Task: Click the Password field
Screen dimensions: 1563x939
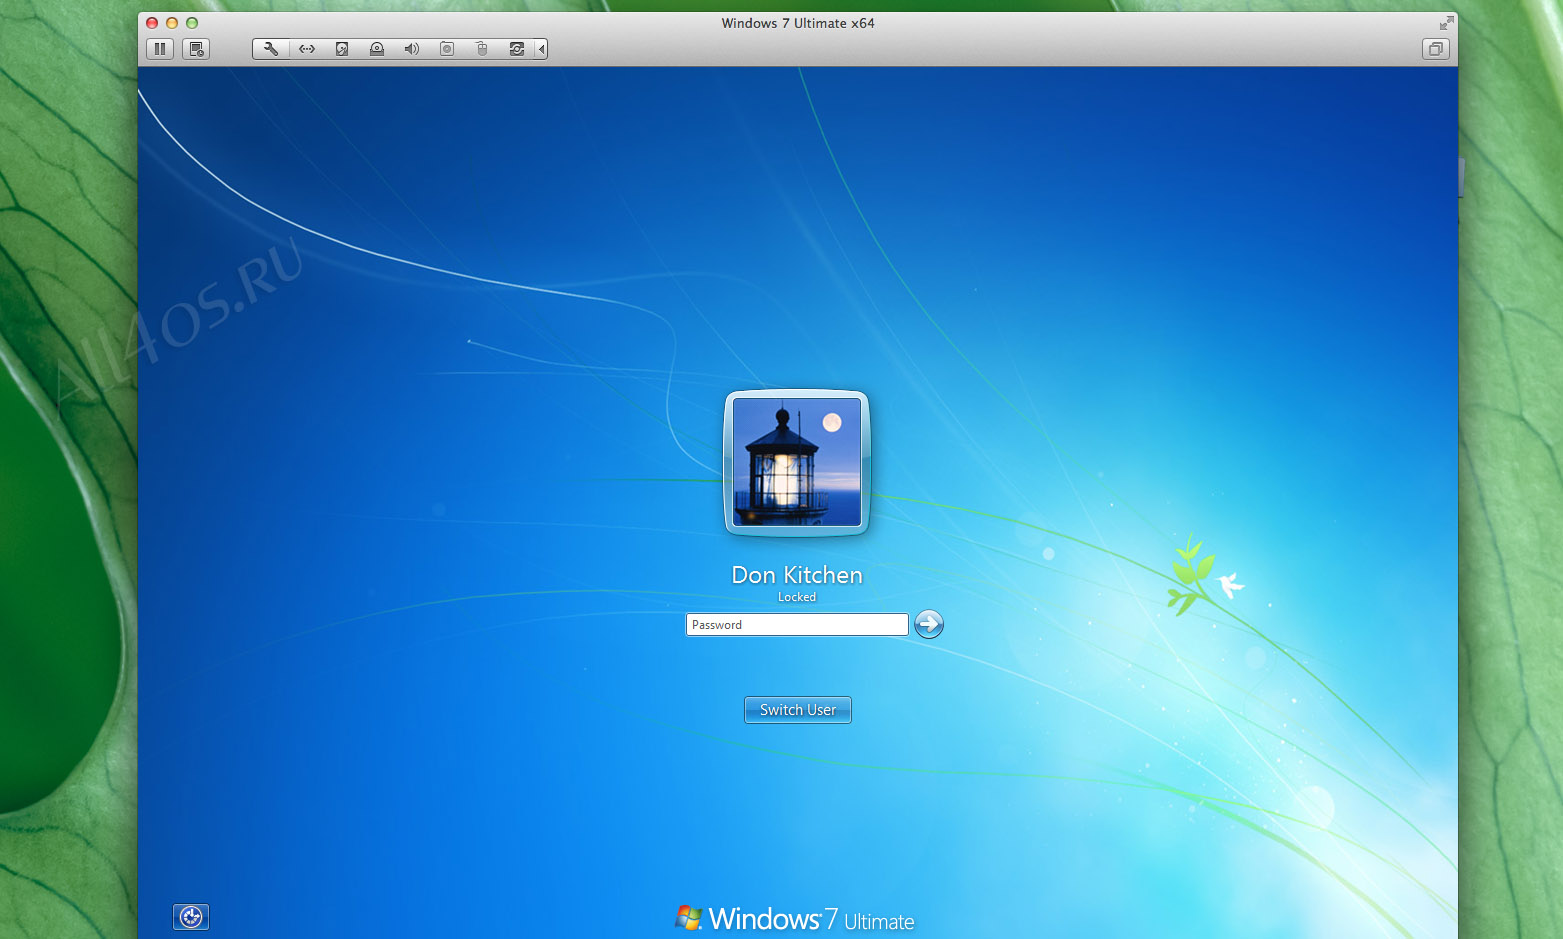Action: click(x=797, y=625)
